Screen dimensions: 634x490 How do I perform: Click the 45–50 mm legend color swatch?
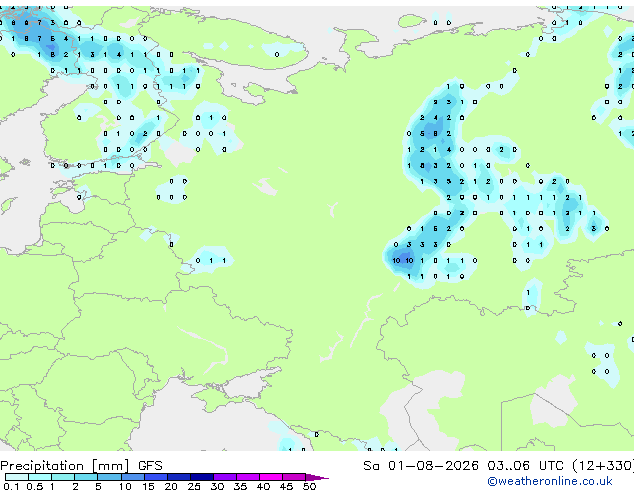(294, 477)
